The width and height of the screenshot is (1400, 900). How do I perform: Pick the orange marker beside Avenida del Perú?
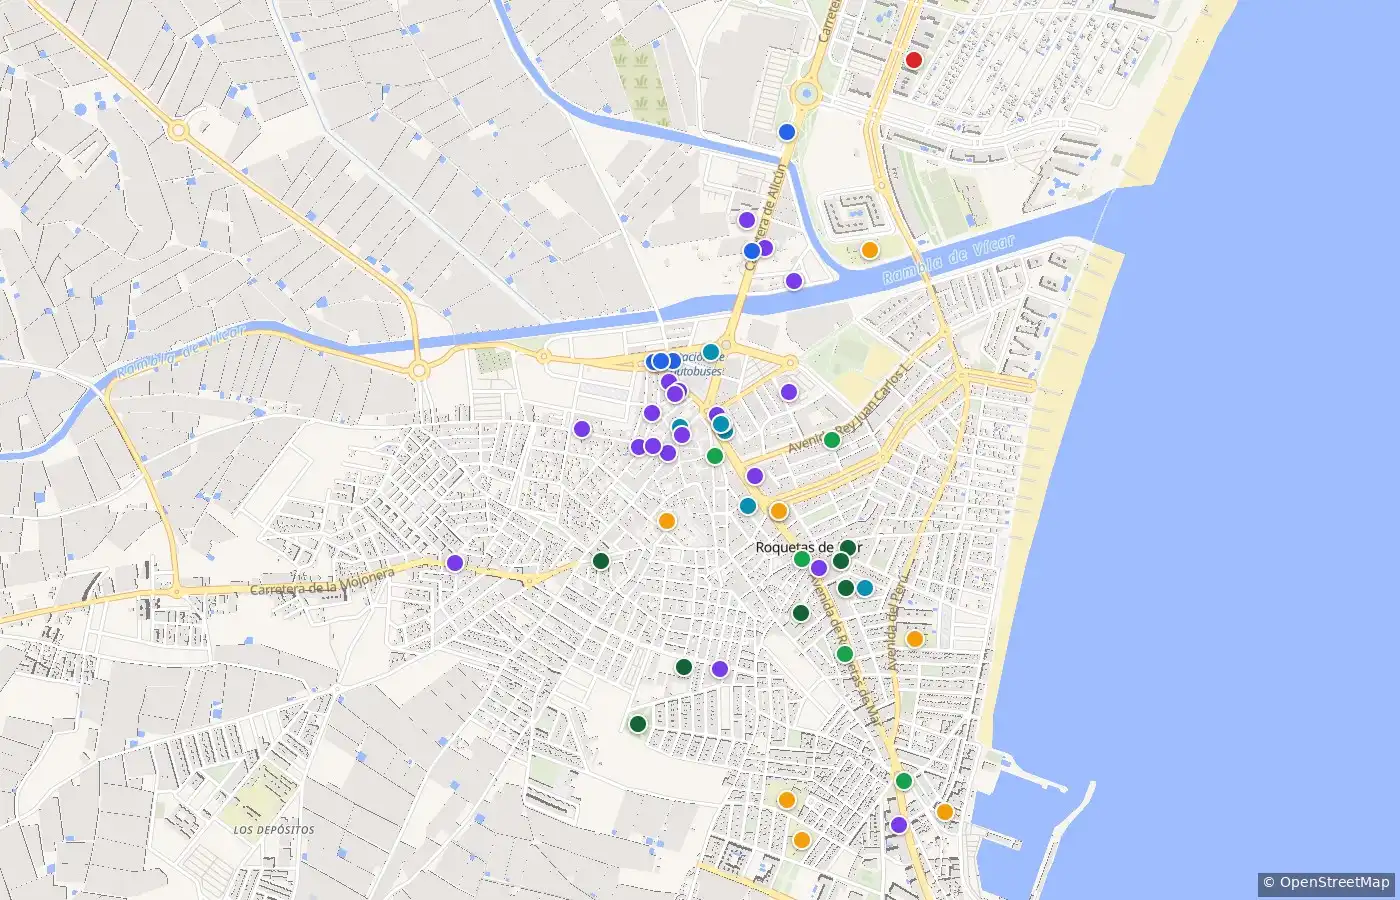pyautogui.click(x=914, y=639)
